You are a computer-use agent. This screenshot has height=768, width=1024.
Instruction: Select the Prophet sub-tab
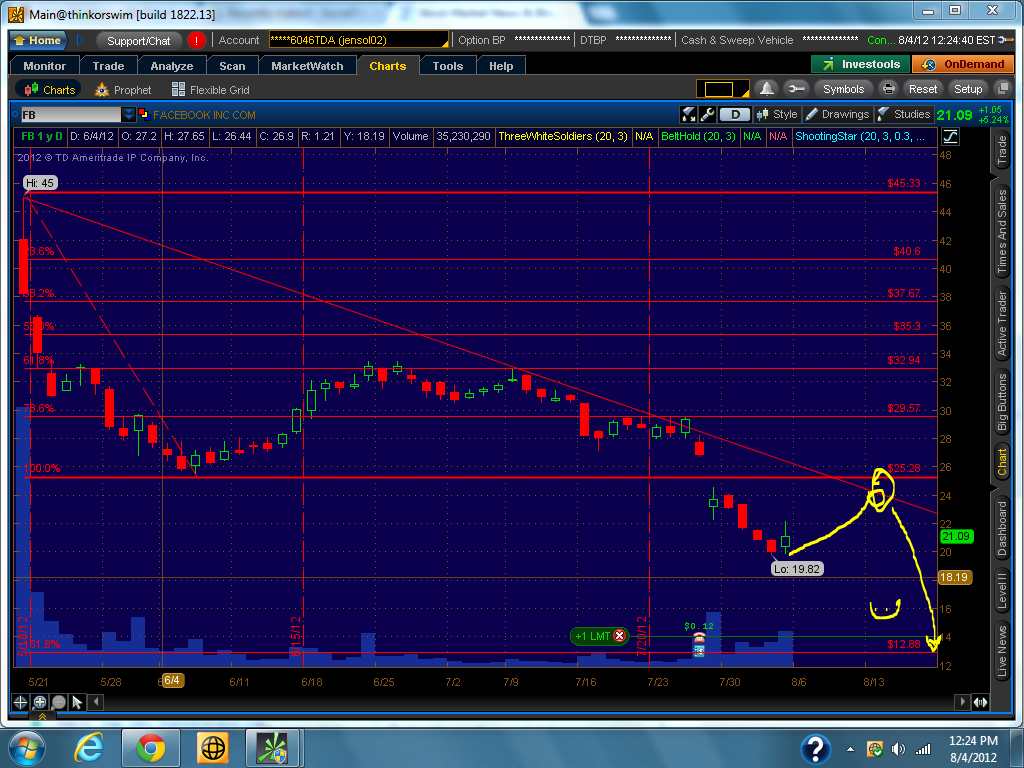(123, 89)
